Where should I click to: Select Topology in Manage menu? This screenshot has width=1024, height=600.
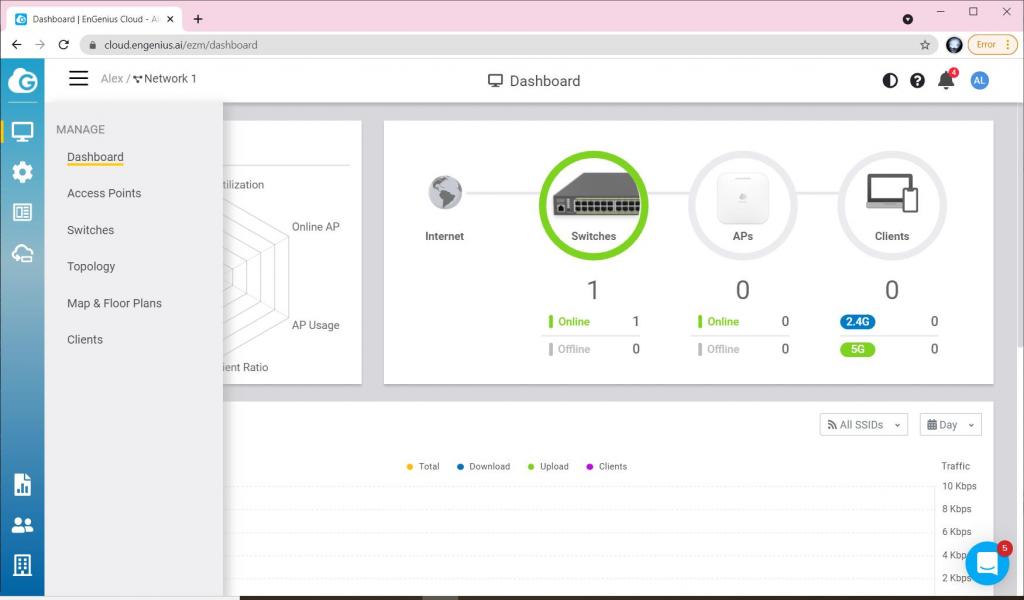pyautogui.click(x=91, y=266)
